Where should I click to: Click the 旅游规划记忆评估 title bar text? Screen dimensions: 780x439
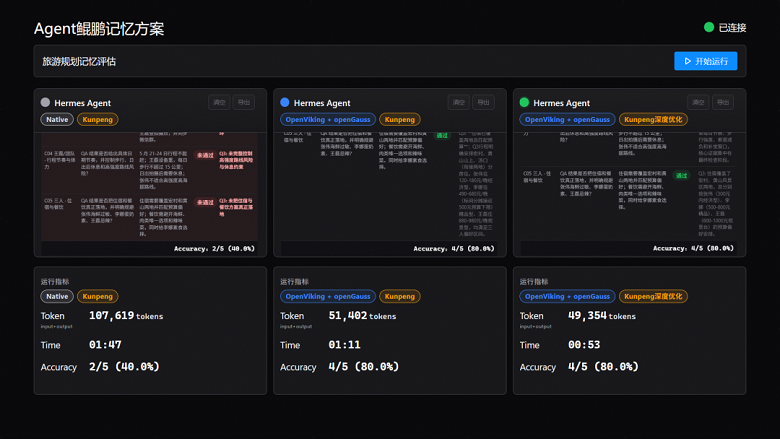(79, 61)
